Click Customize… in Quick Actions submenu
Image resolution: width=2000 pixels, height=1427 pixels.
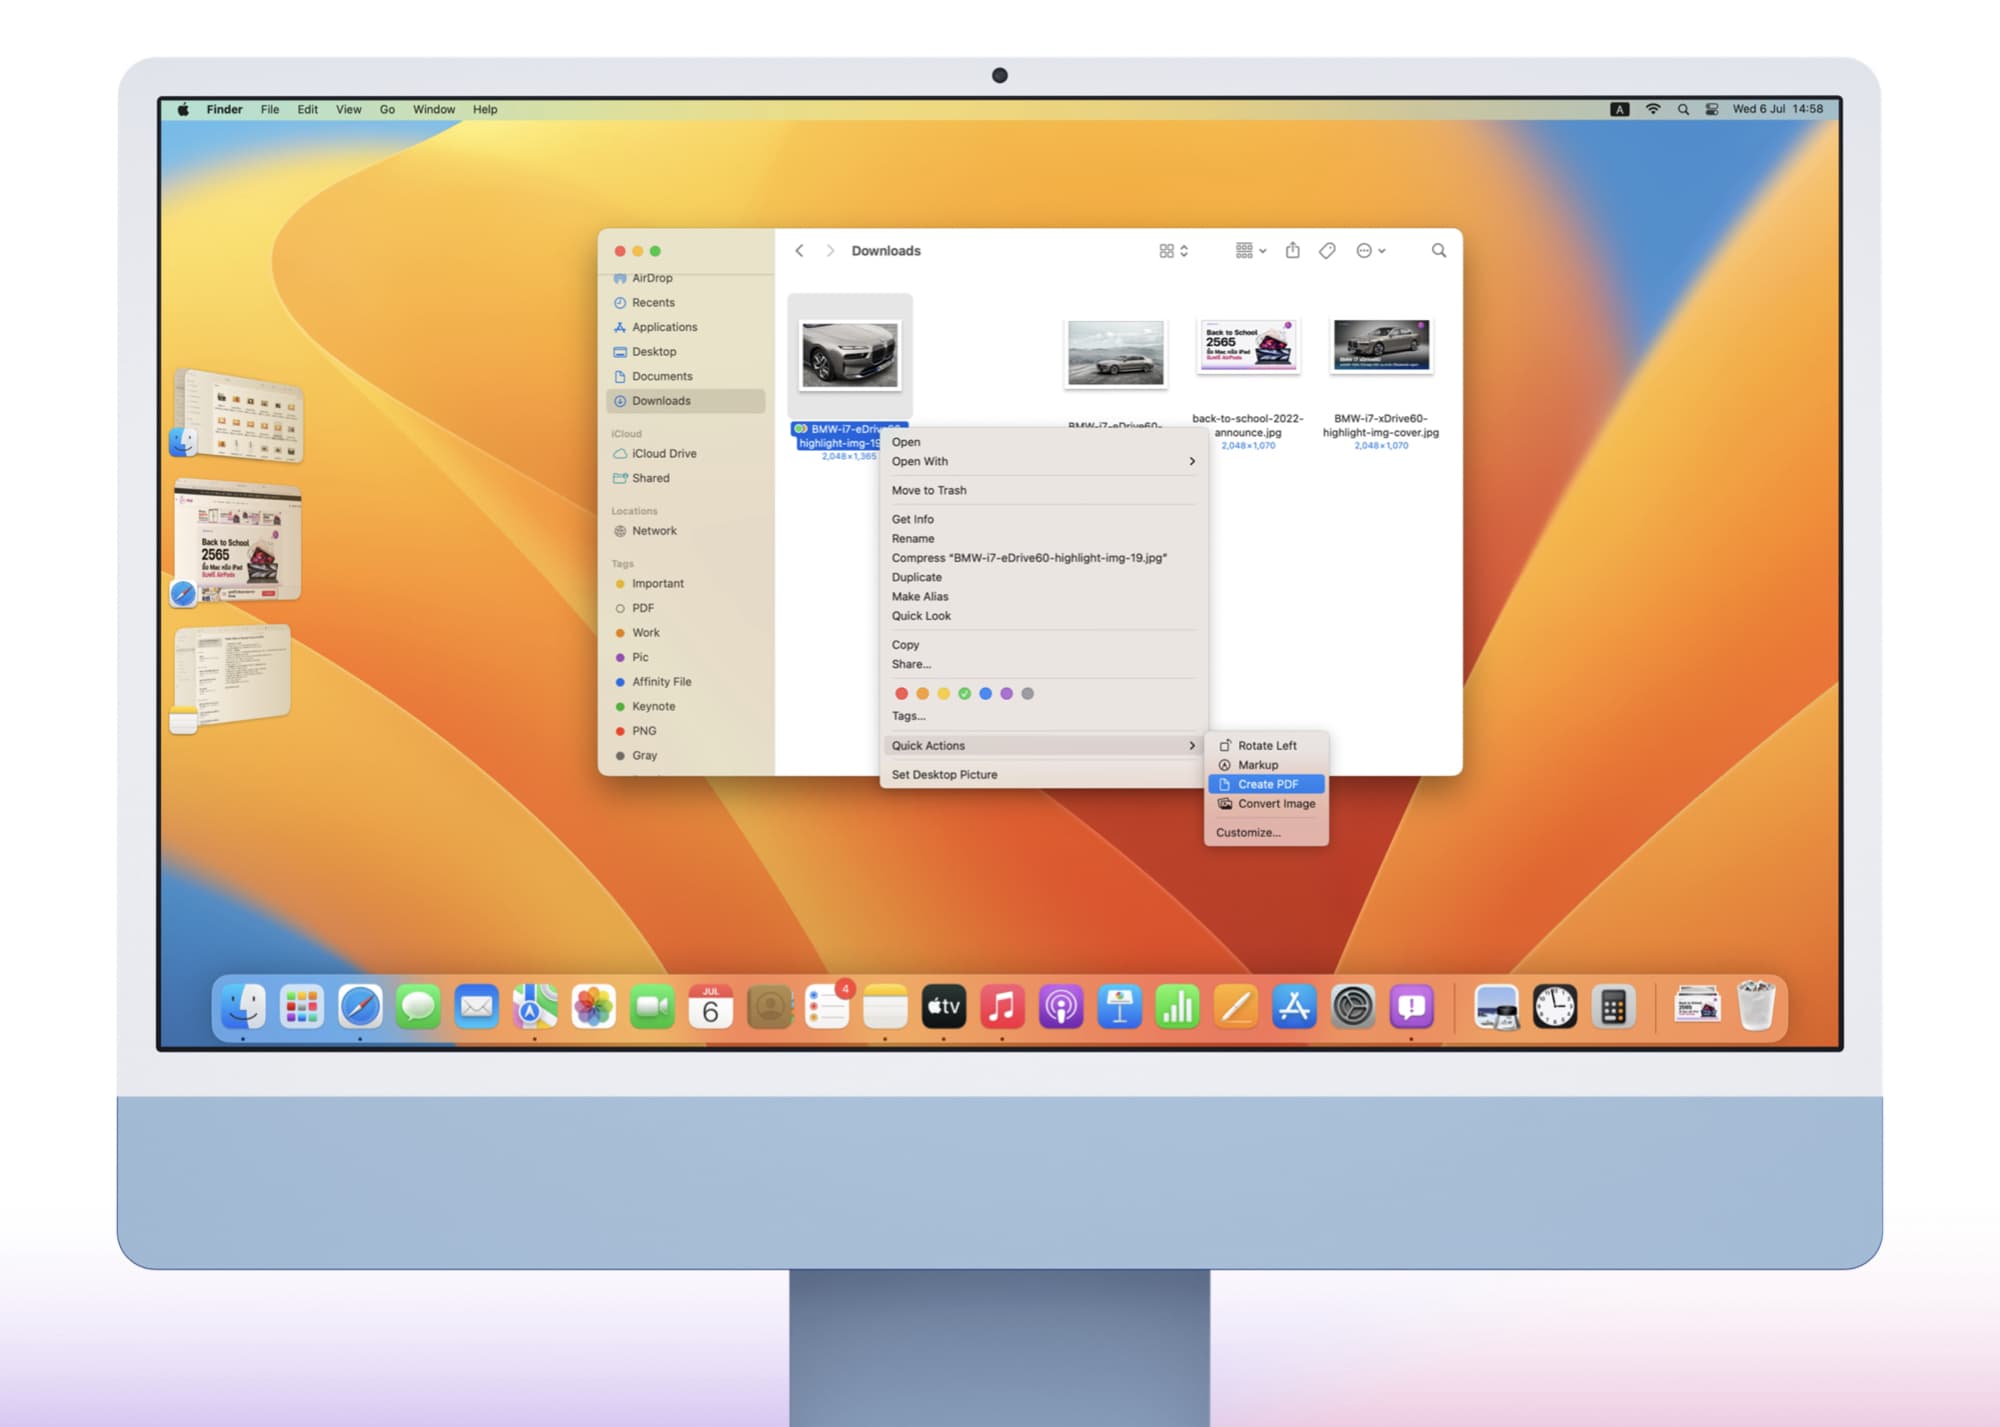click(1248, 832)
